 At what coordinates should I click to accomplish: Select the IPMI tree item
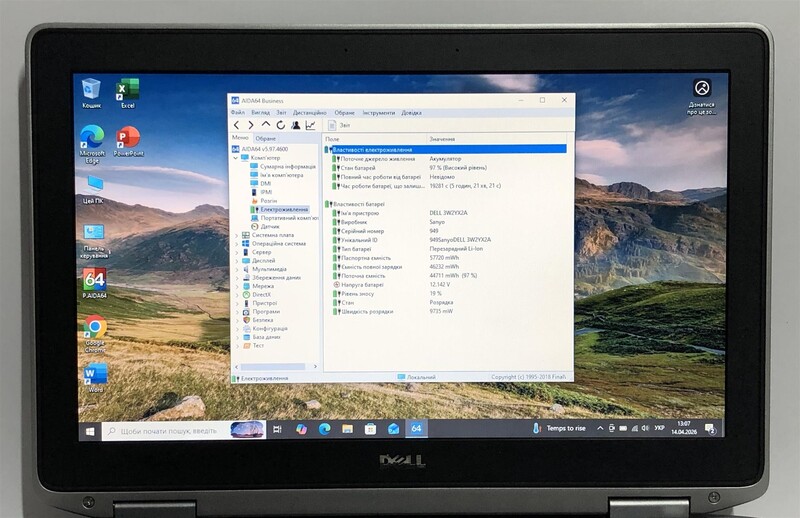[261, 192]
